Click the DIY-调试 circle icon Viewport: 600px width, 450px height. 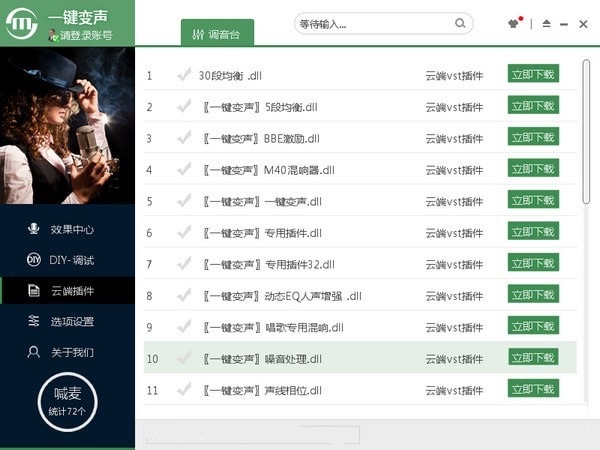(32, 260)
